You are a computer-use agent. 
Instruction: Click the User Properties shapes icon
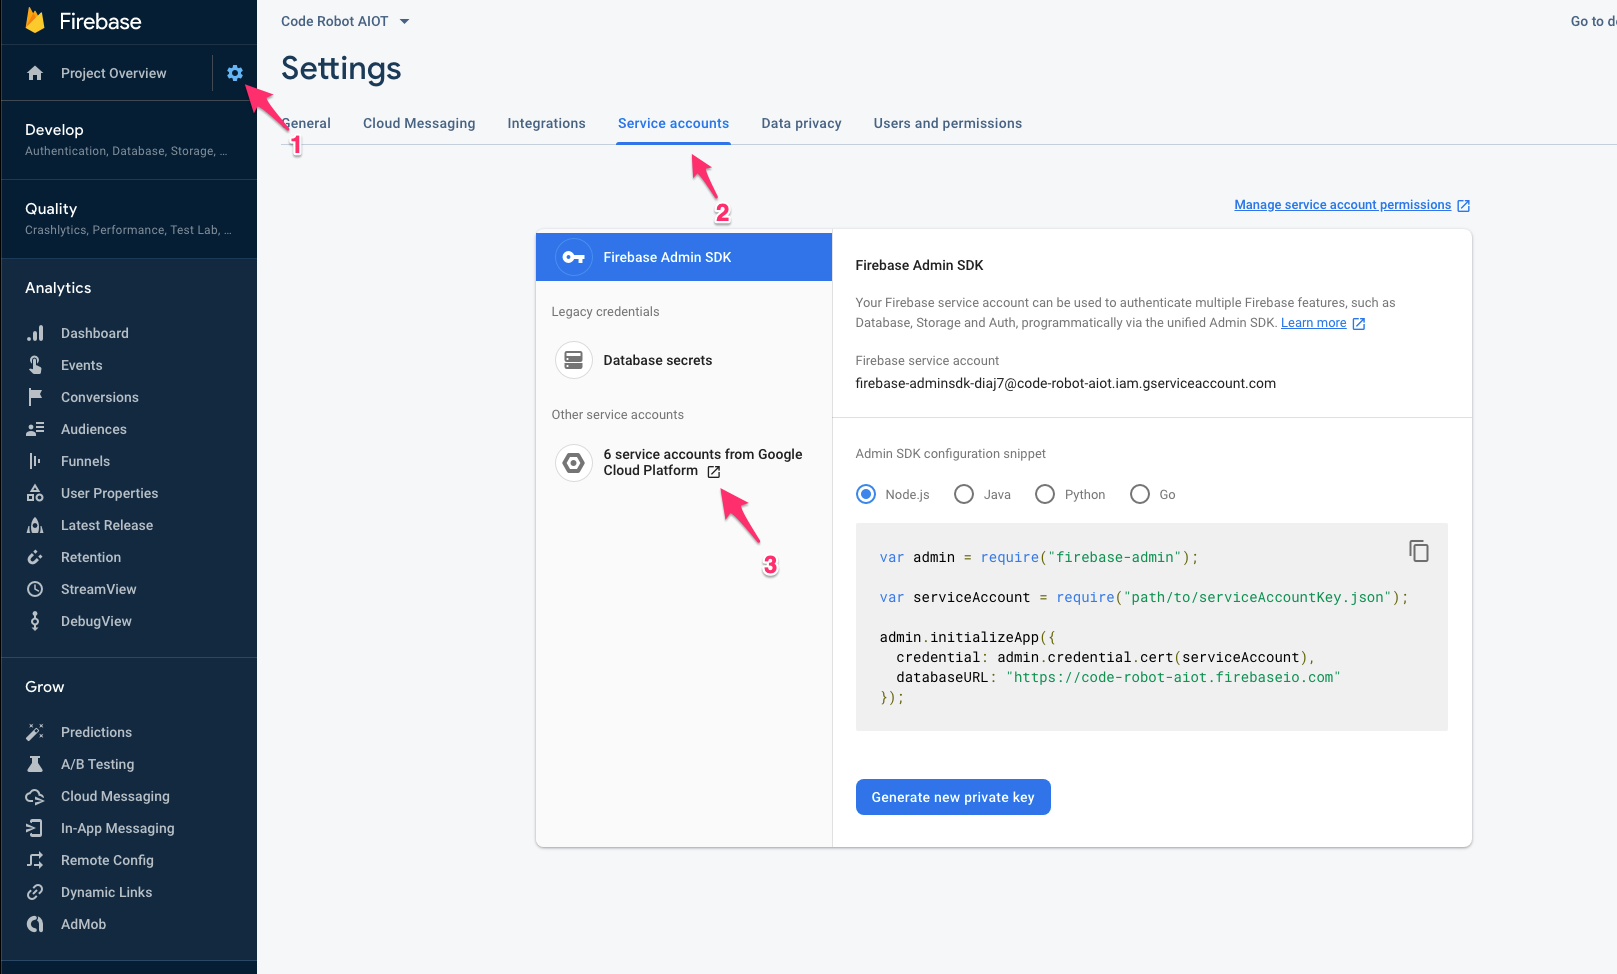35,493
